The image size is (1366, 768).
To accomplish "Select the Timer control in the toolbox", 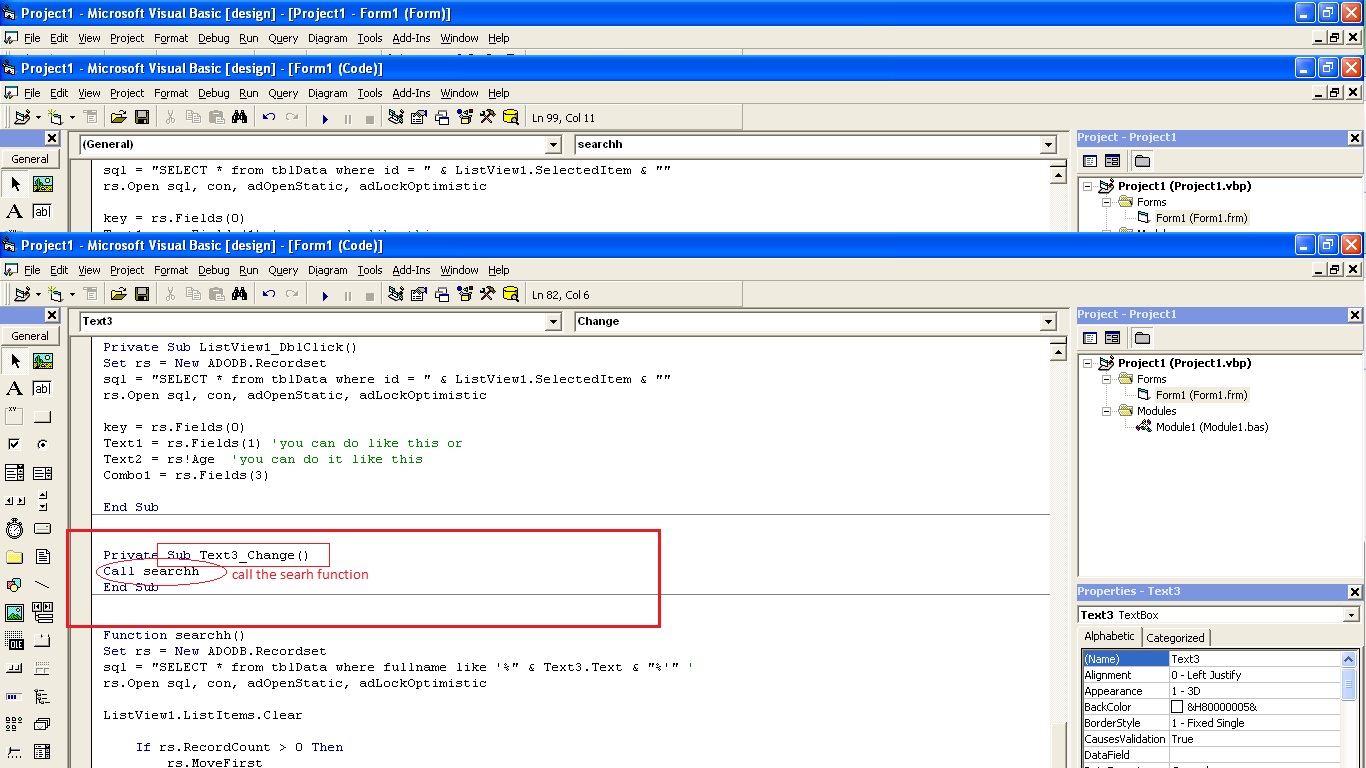I will 16,528.
